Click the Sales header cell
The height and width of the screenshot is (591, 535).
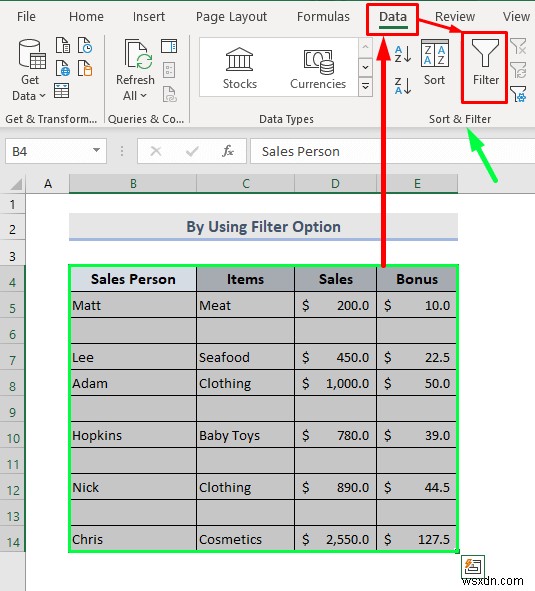pyautogui.click(x=336, y=279)
